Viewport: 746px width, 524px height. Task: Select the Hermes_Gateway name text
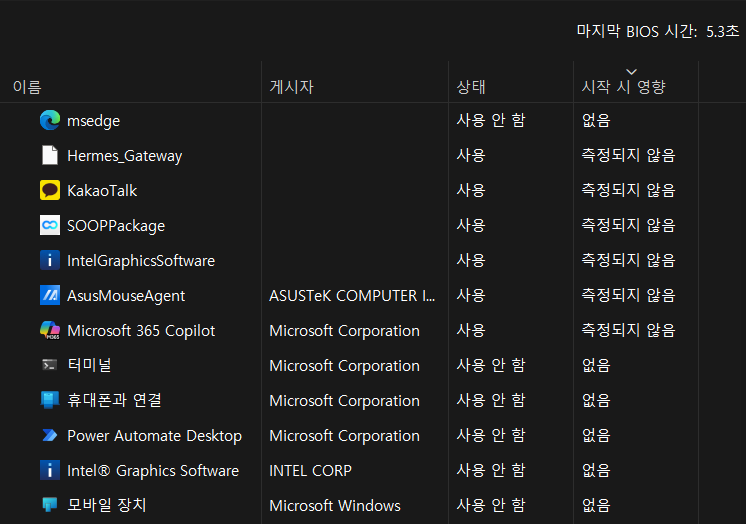pos(125,156)
